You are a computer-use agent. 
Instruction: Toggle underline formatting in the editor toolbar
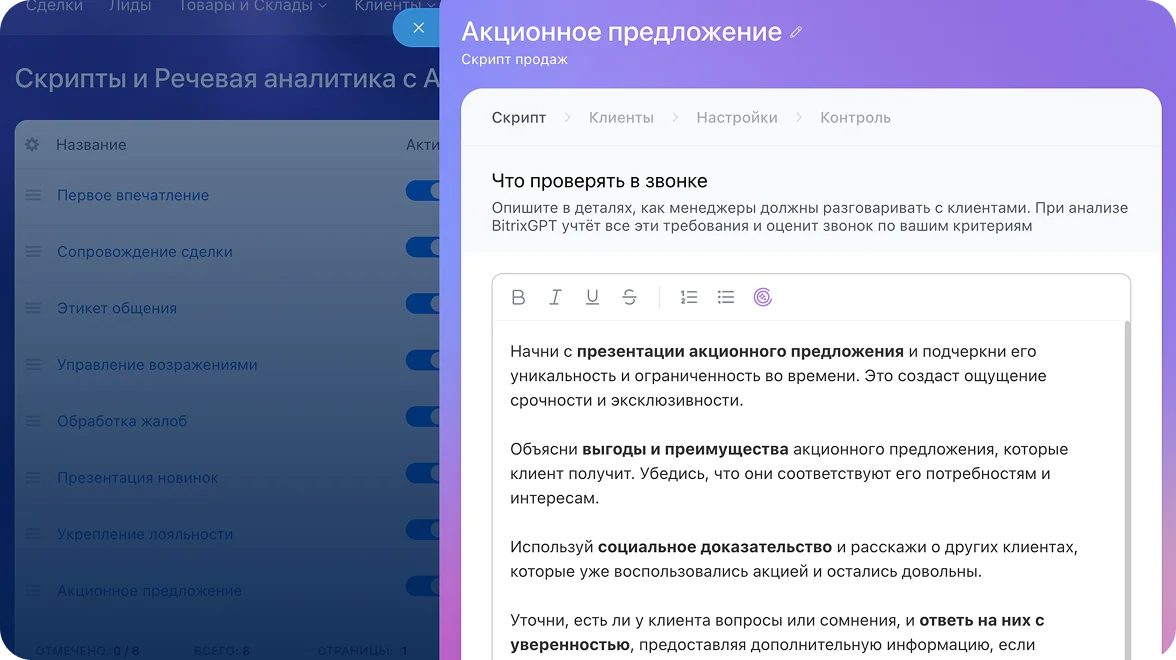coord(592,297)
